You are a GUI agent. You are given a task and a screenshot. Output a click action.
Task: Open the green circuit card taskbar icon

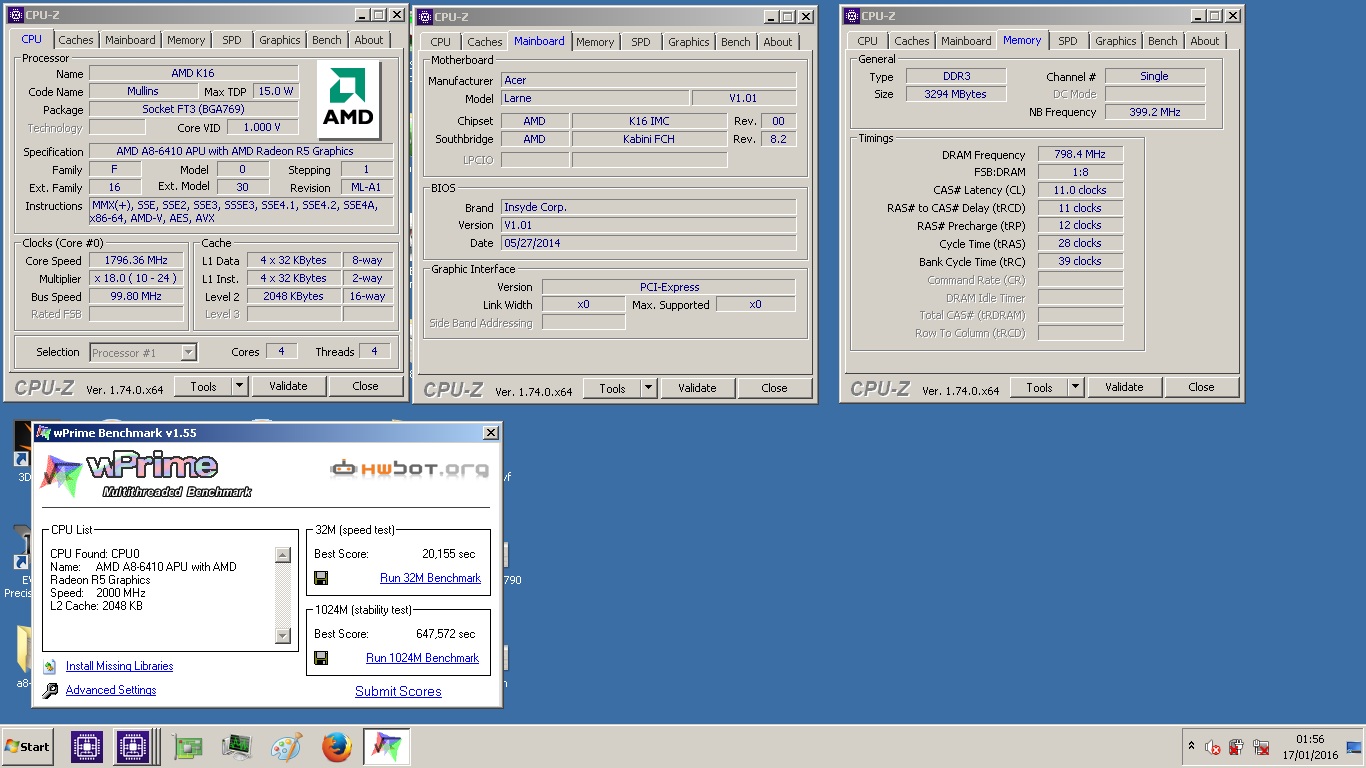tap(187, 747)
